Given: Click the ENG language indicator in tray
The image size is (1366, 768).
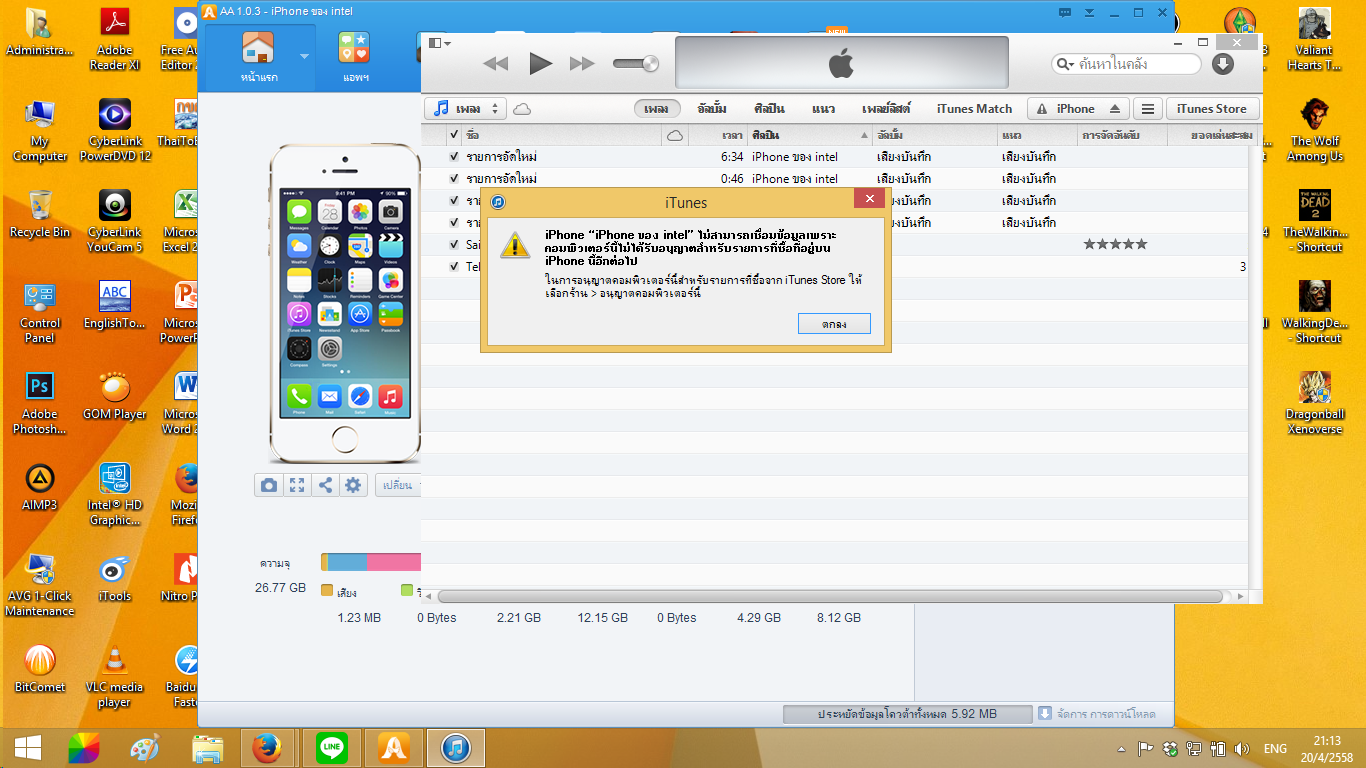Looking at the screenshot, I should click(1276, 748).
